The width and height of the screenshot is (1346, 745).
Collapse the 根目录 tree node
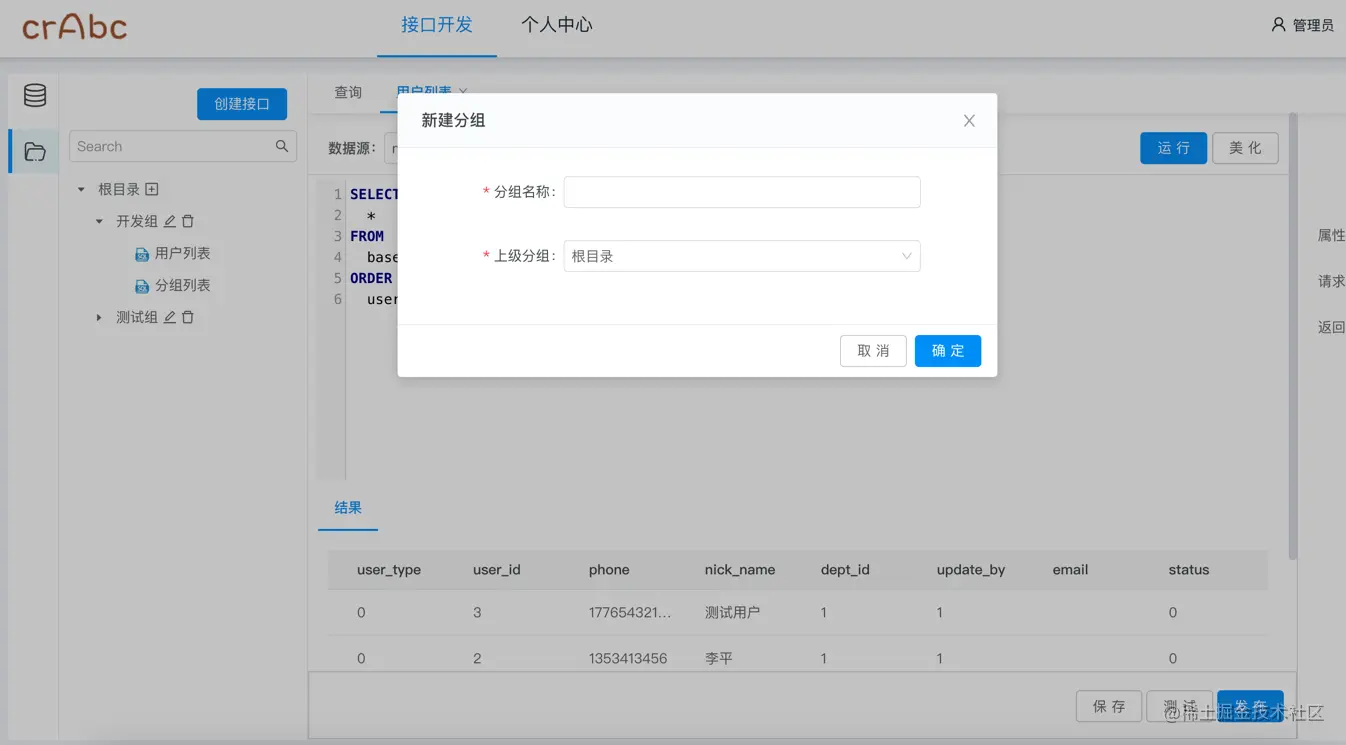click(81, 190)
